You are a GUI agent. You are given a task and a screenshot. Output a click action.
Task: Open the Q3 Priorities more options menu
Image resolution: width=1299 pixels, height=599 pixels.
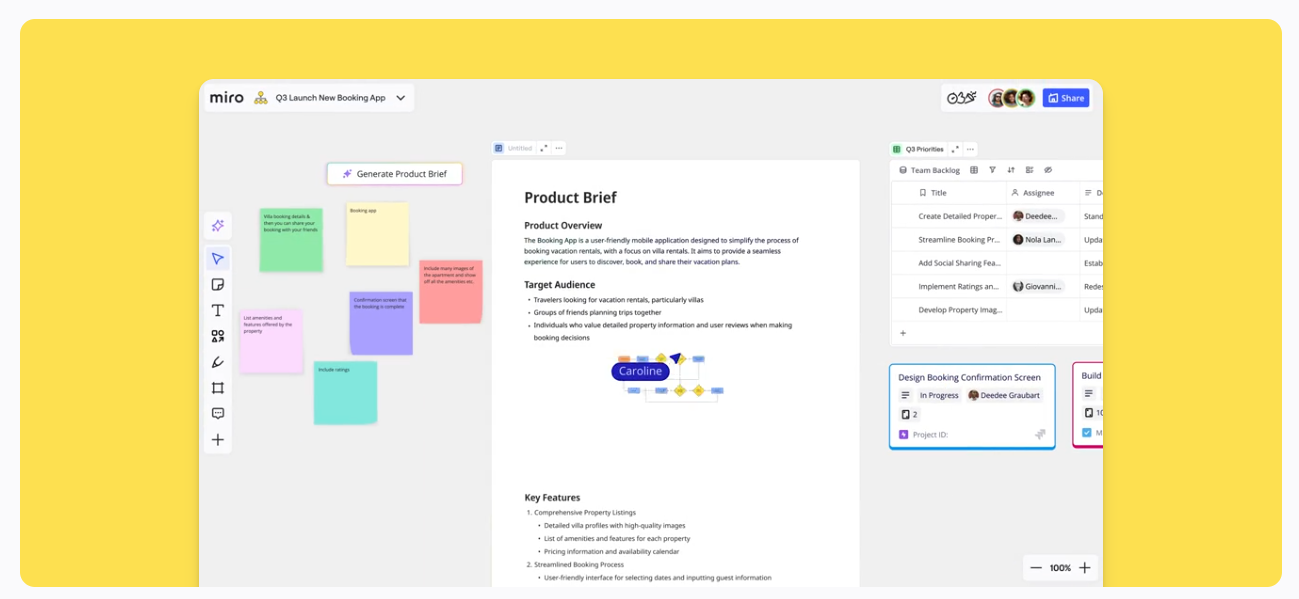pyautogui.click(x=971, y=149)
